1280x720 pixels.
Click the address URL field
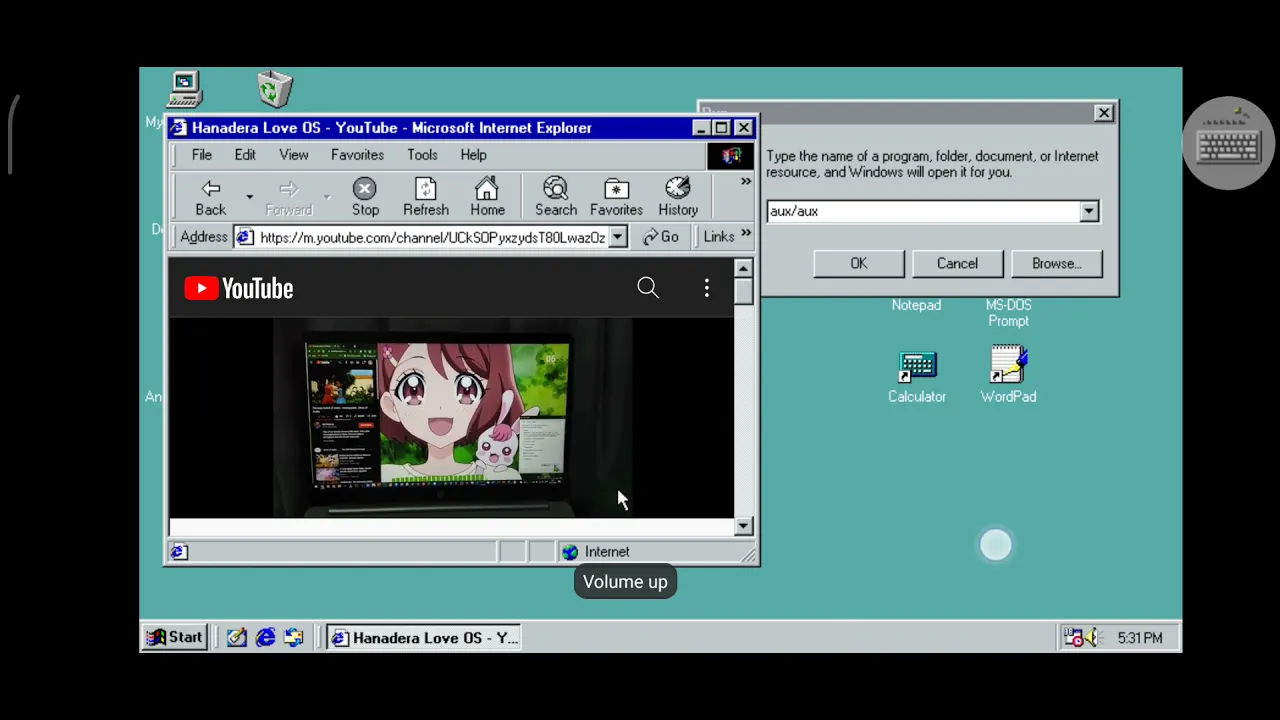pyautogui.click(x=432, y=237)
